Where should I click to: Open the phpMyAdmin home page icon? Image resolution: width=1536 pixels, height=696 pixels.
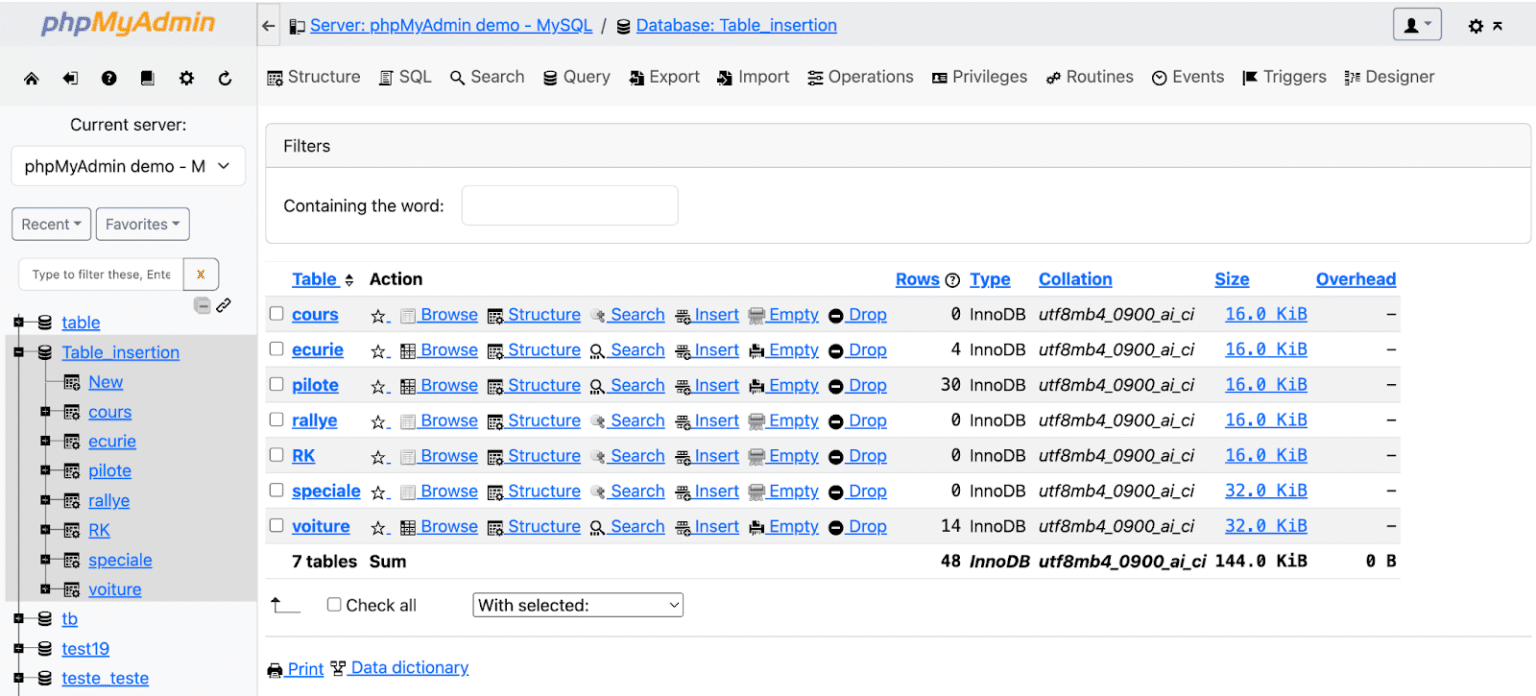point(31,77)
